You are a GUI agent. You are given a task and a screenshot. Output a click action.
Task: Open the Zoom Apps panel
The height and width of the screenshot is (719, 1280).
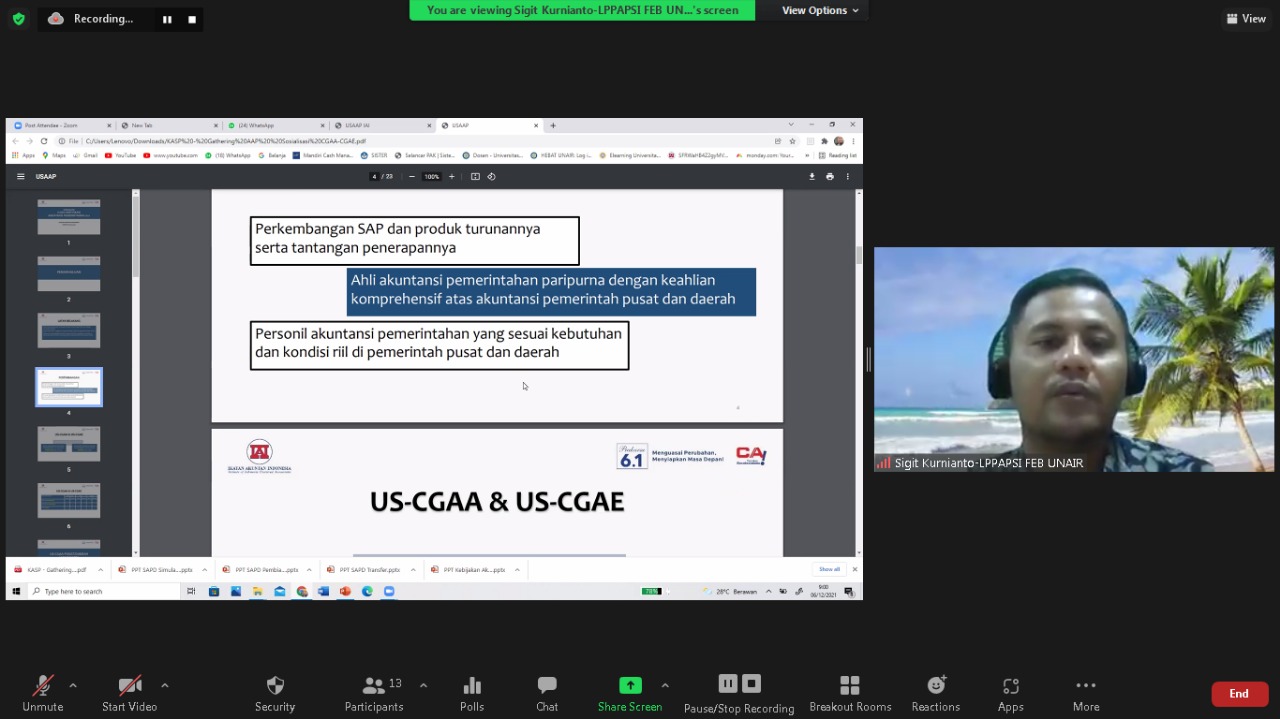coord(1011,693)
